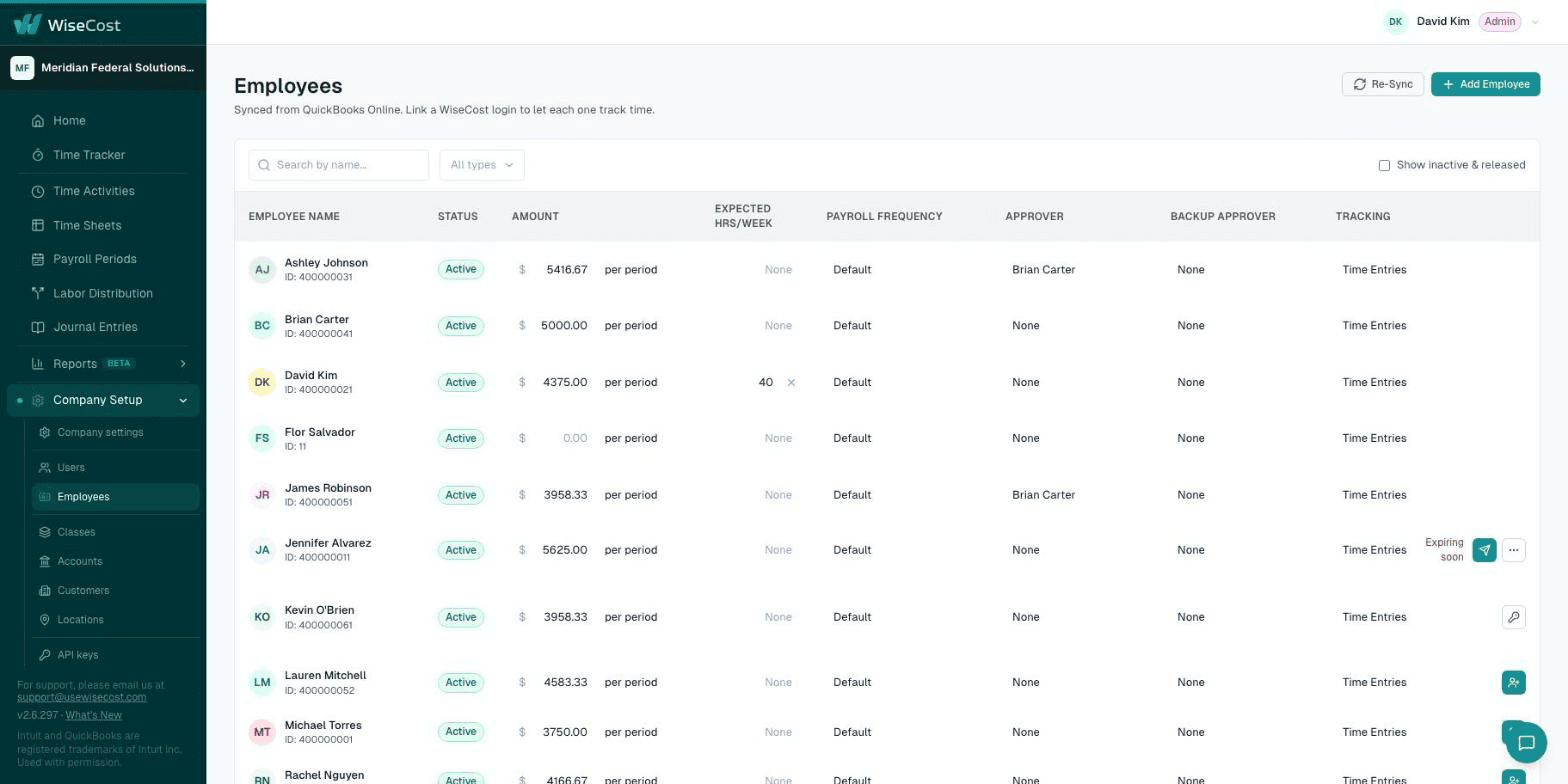Enable Show inactive & released checkbox
The image size is (1568, 784).
(x=1384, y=165)
